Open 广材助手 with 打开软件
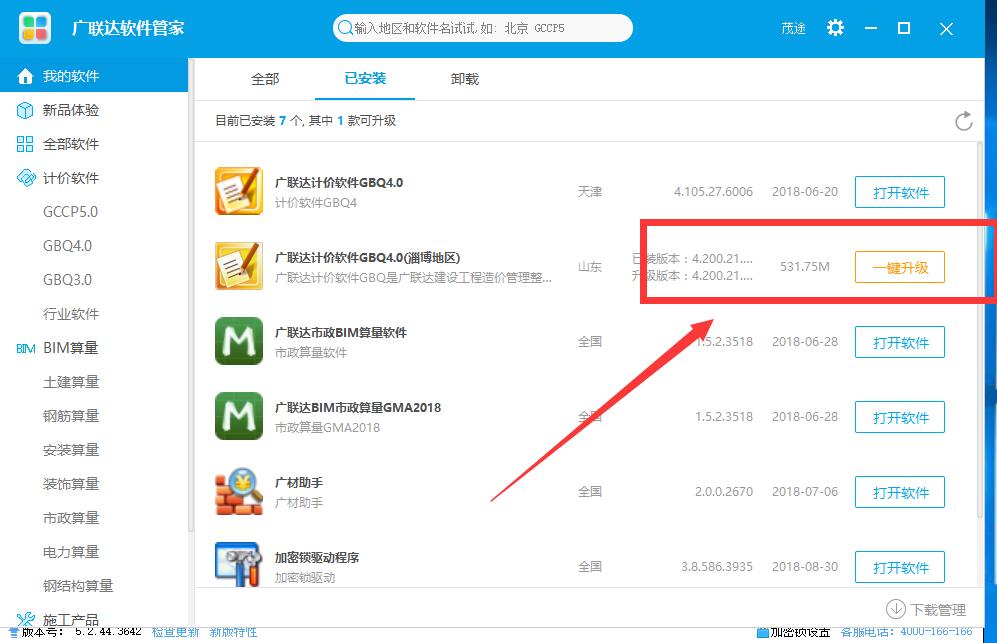997x643 pixels. 900,492
